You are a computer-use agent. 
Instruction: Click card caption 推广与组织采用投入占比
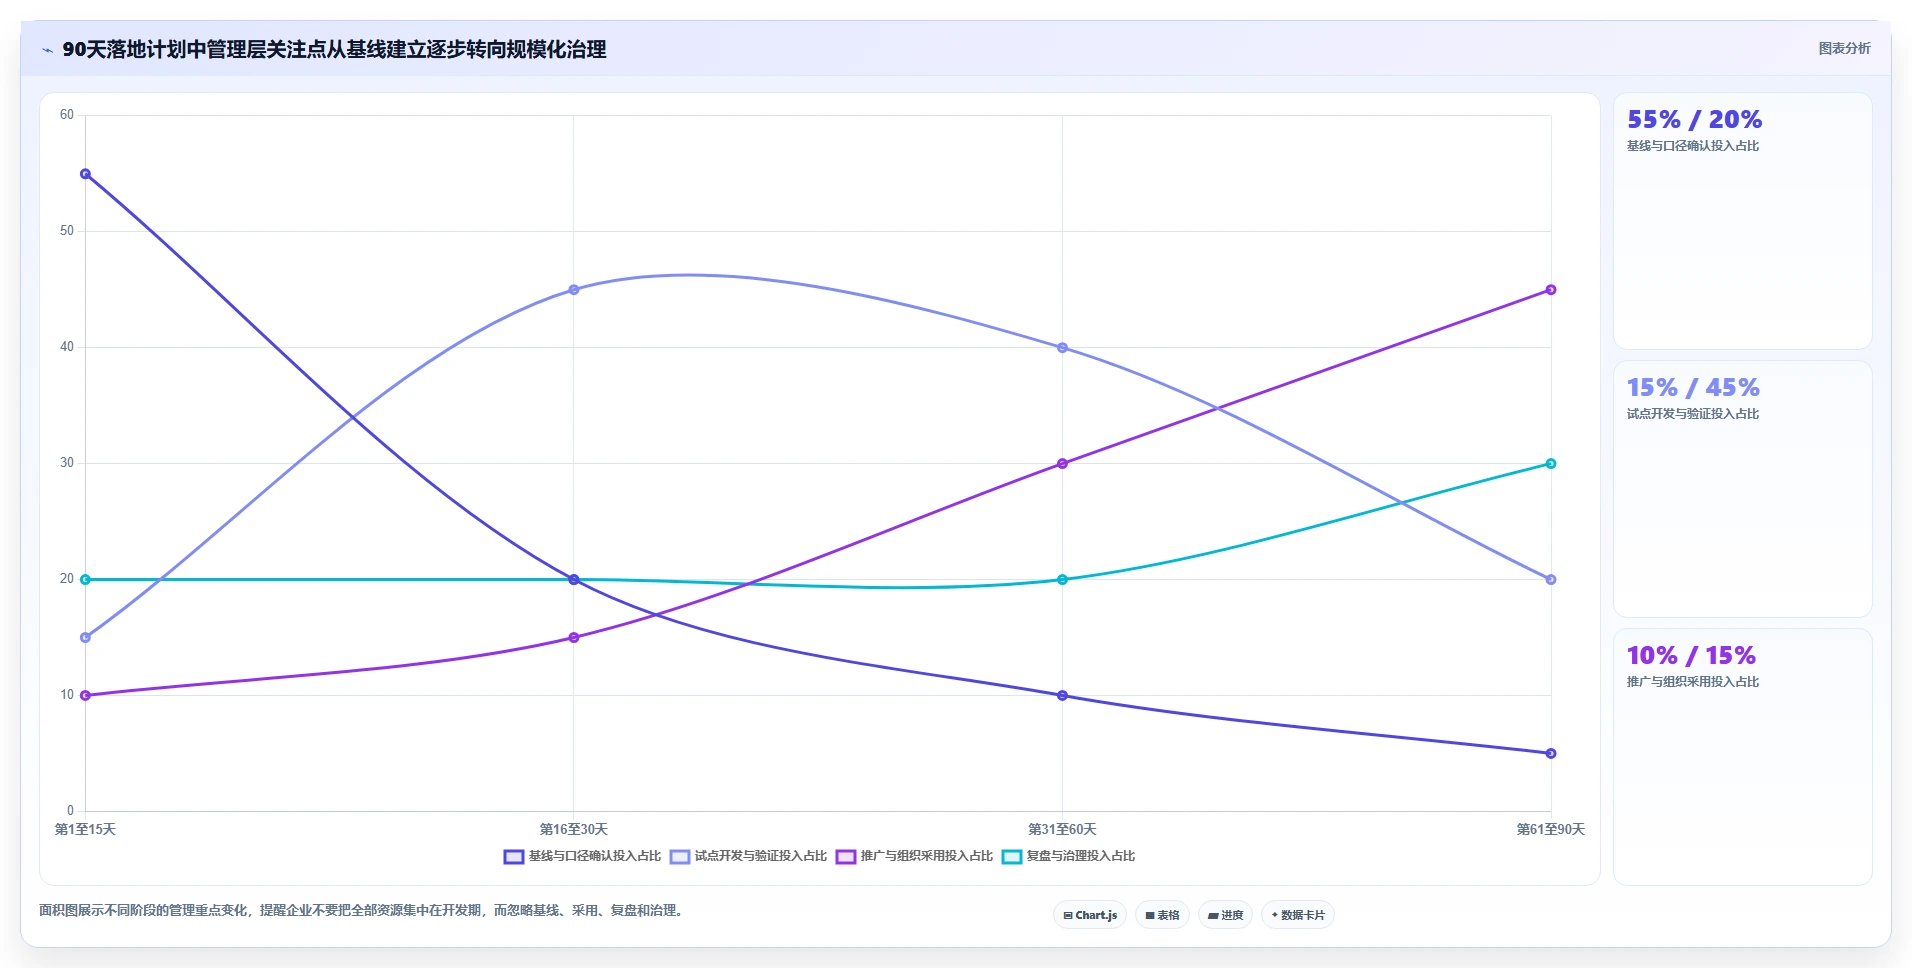[1693, 682]
